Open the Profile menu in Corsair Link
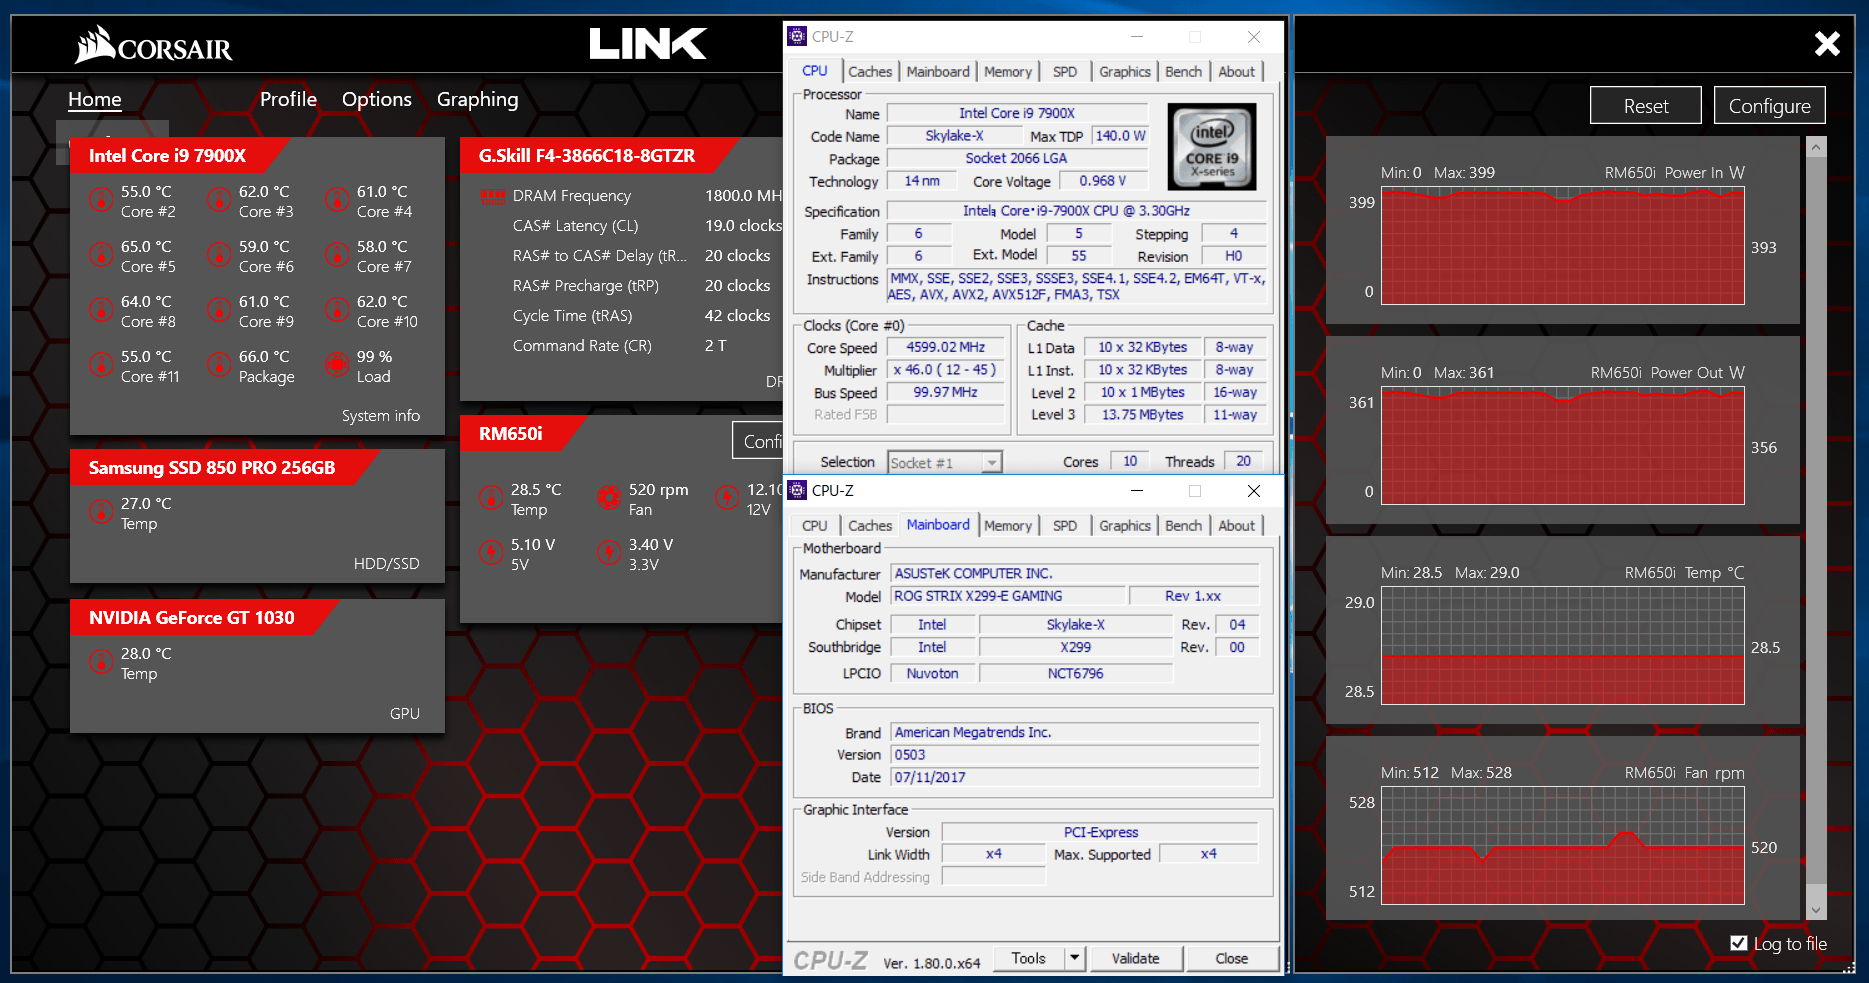The height and width of the screenshot is (983, 1869). [288, 99]
